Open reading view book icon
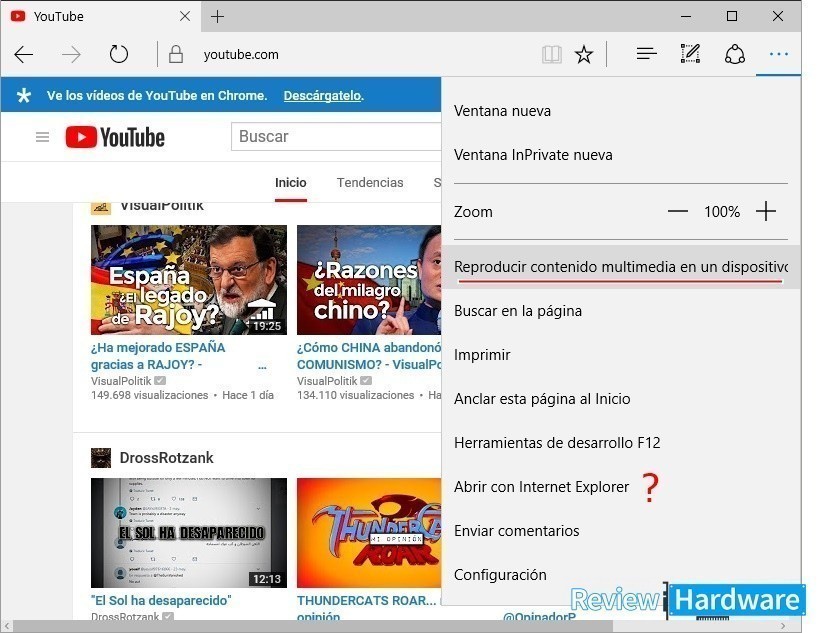The width and height of the screenshot is (819, 633). click(x=552, y=54)
